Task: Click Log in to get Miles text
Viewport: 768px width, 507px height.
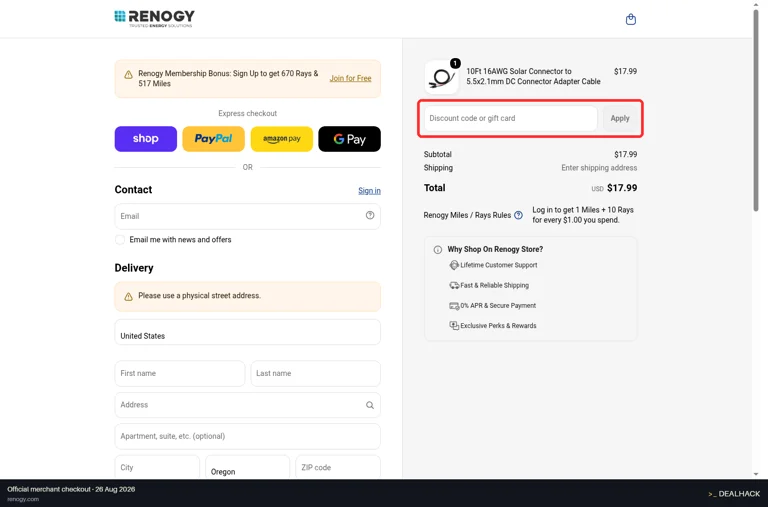Action: [x=583, y=215]
